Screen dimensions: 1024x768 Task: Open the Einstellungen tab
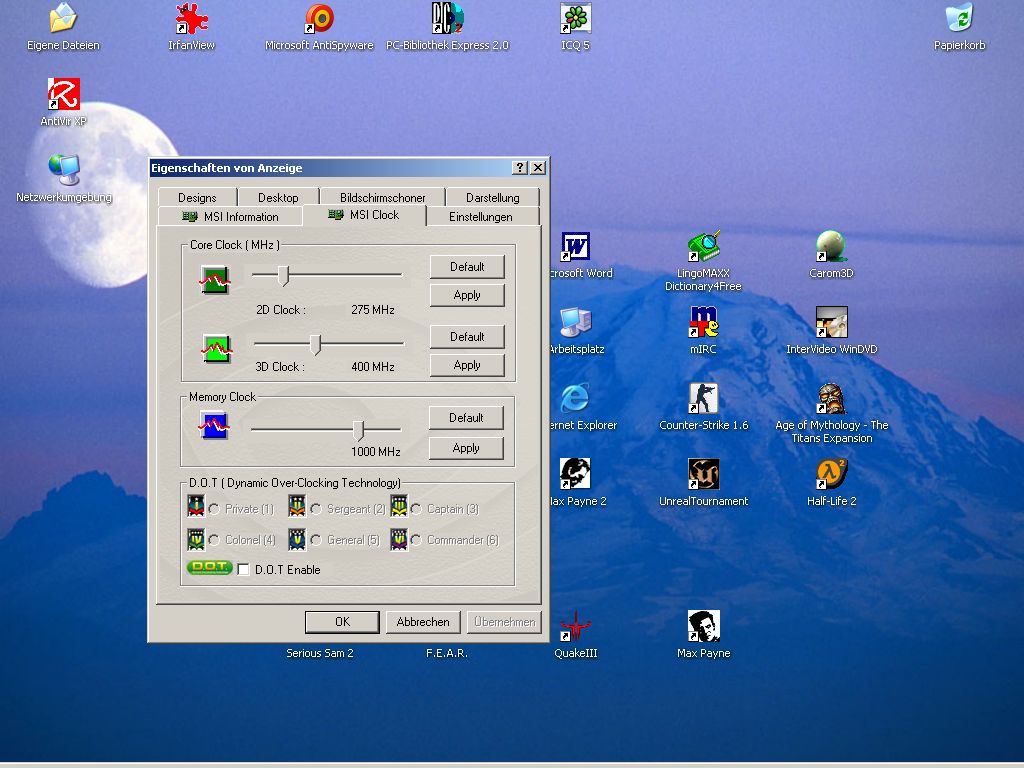481,217
